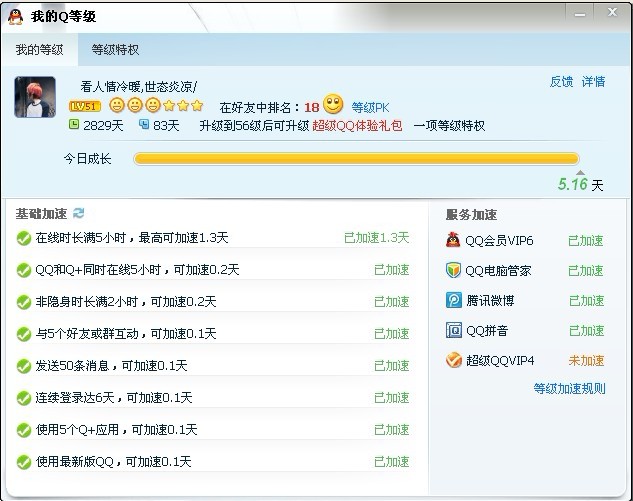Click green check icon for 发送50条消息
The width and height of the screenshot is (633, 501).
(24, 366)
